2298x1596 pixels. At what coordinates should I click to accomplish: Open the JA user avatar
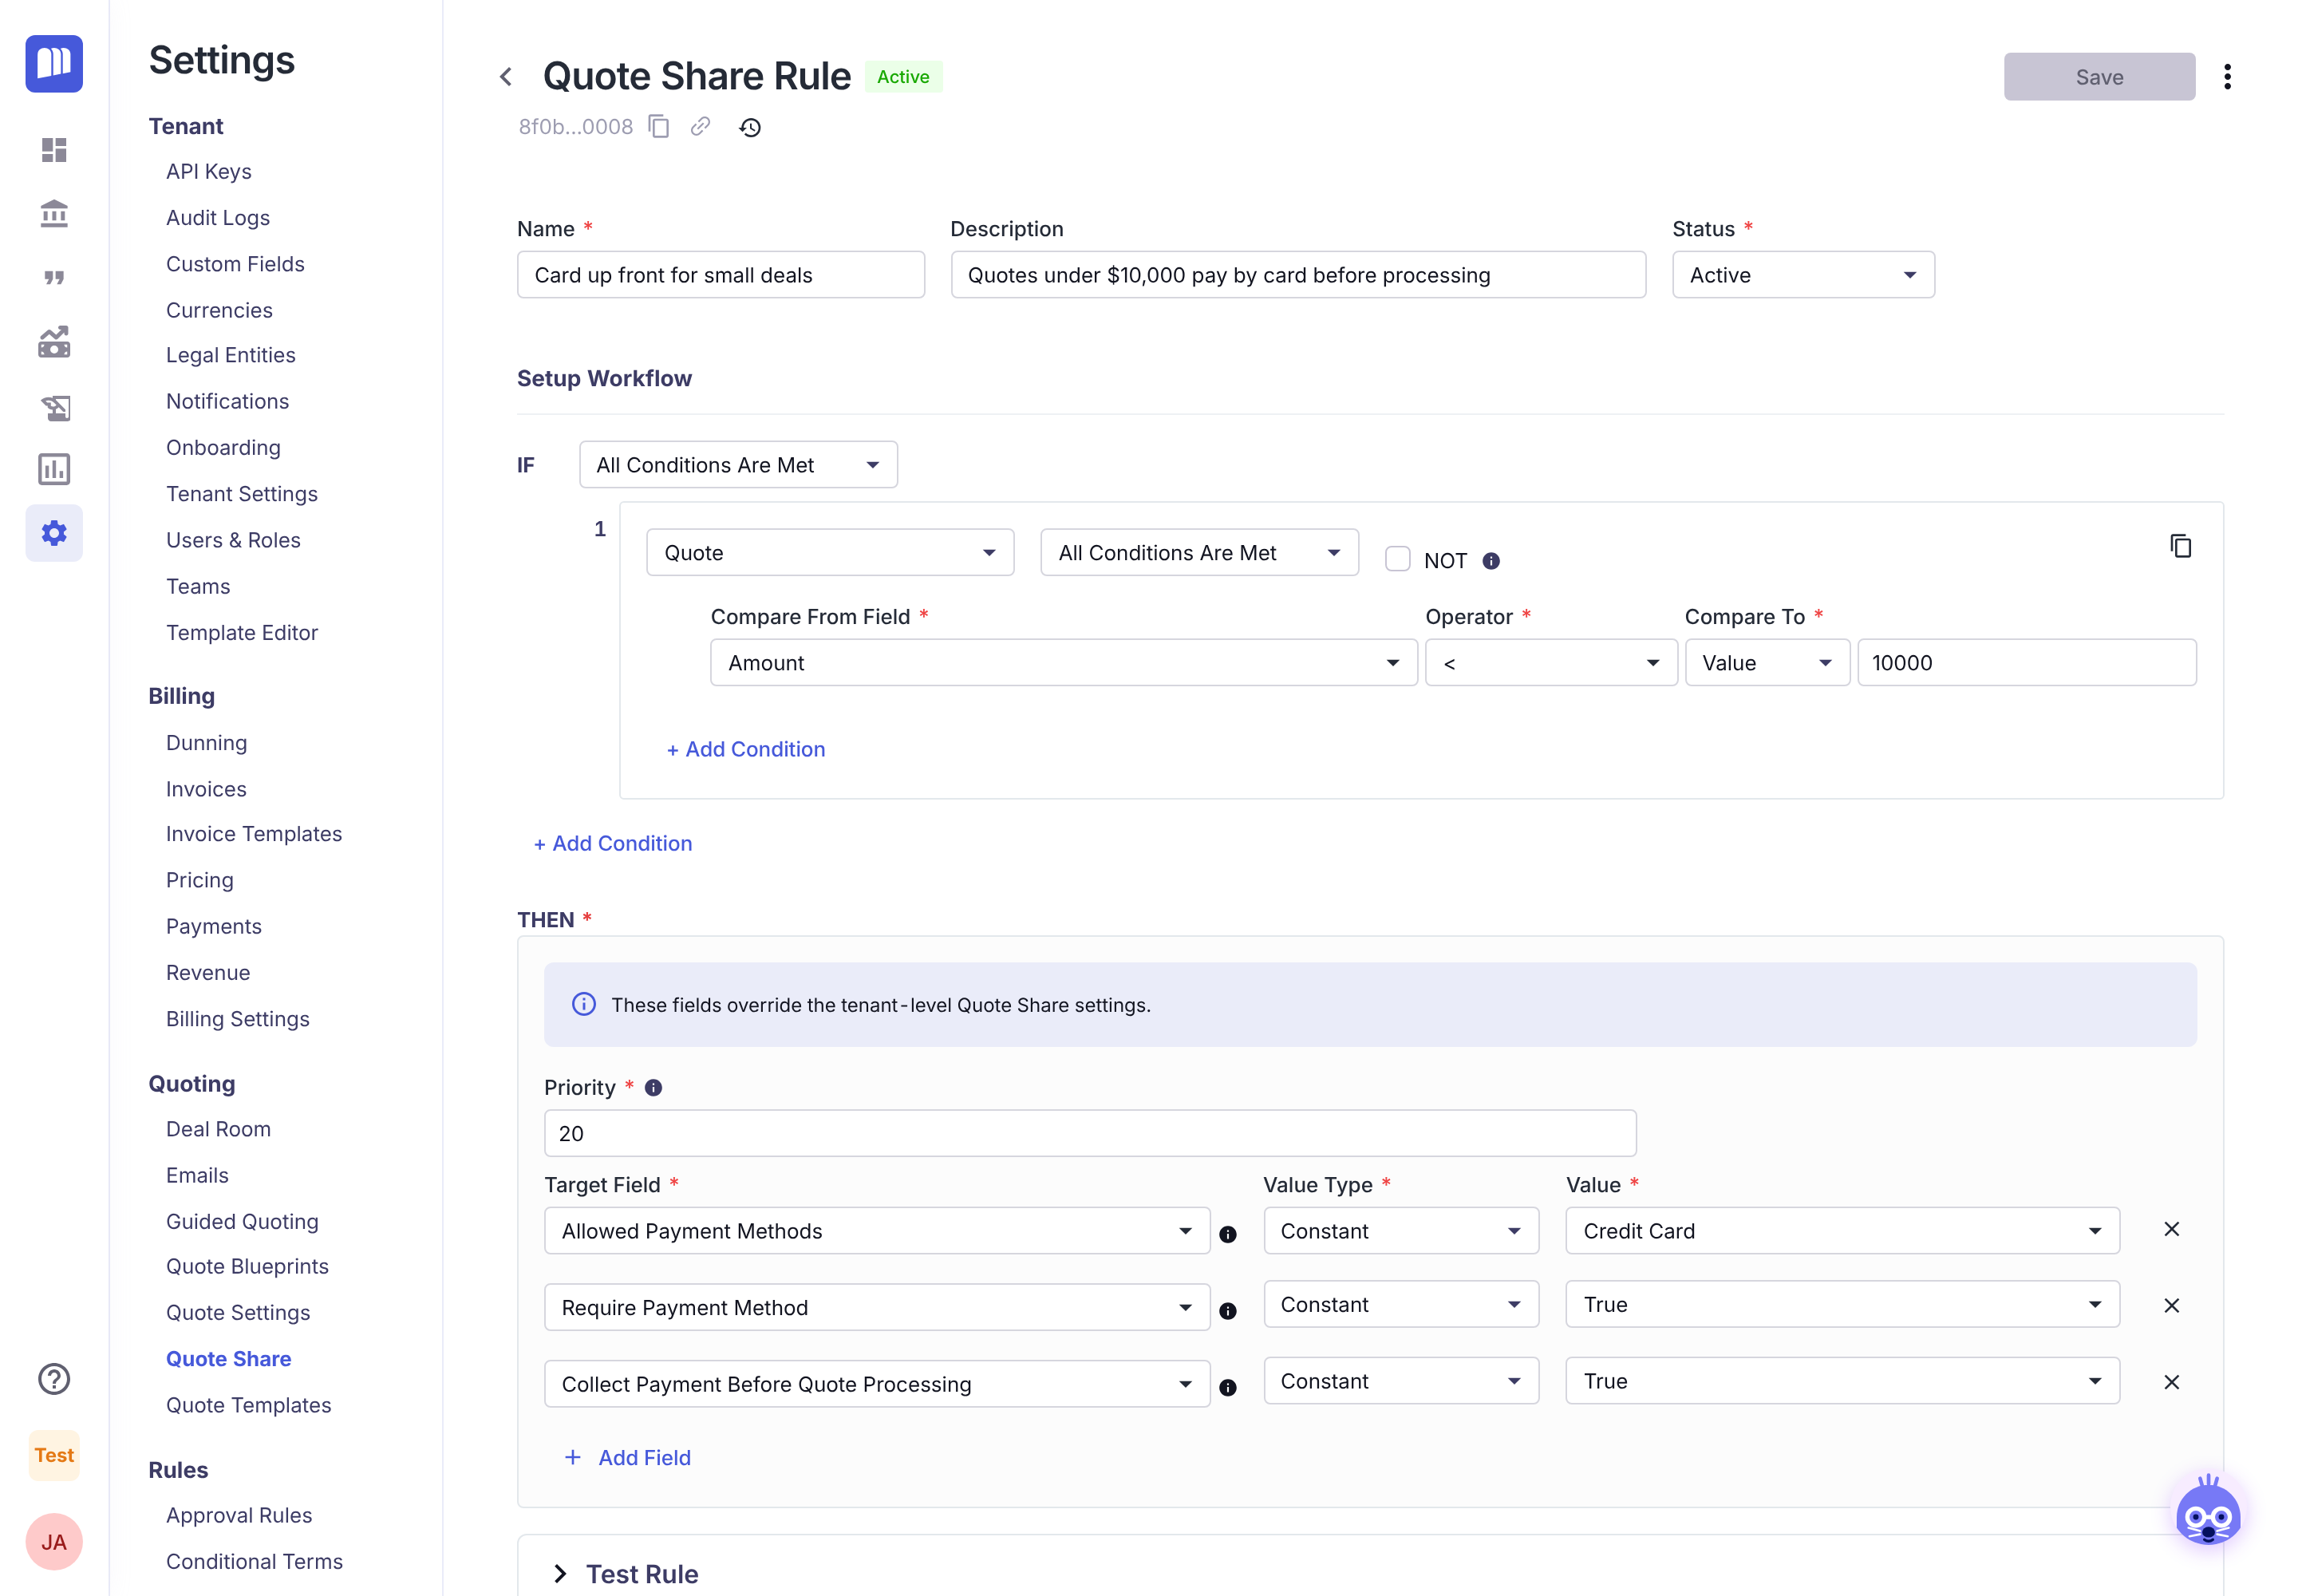(x=54, y=1542)
